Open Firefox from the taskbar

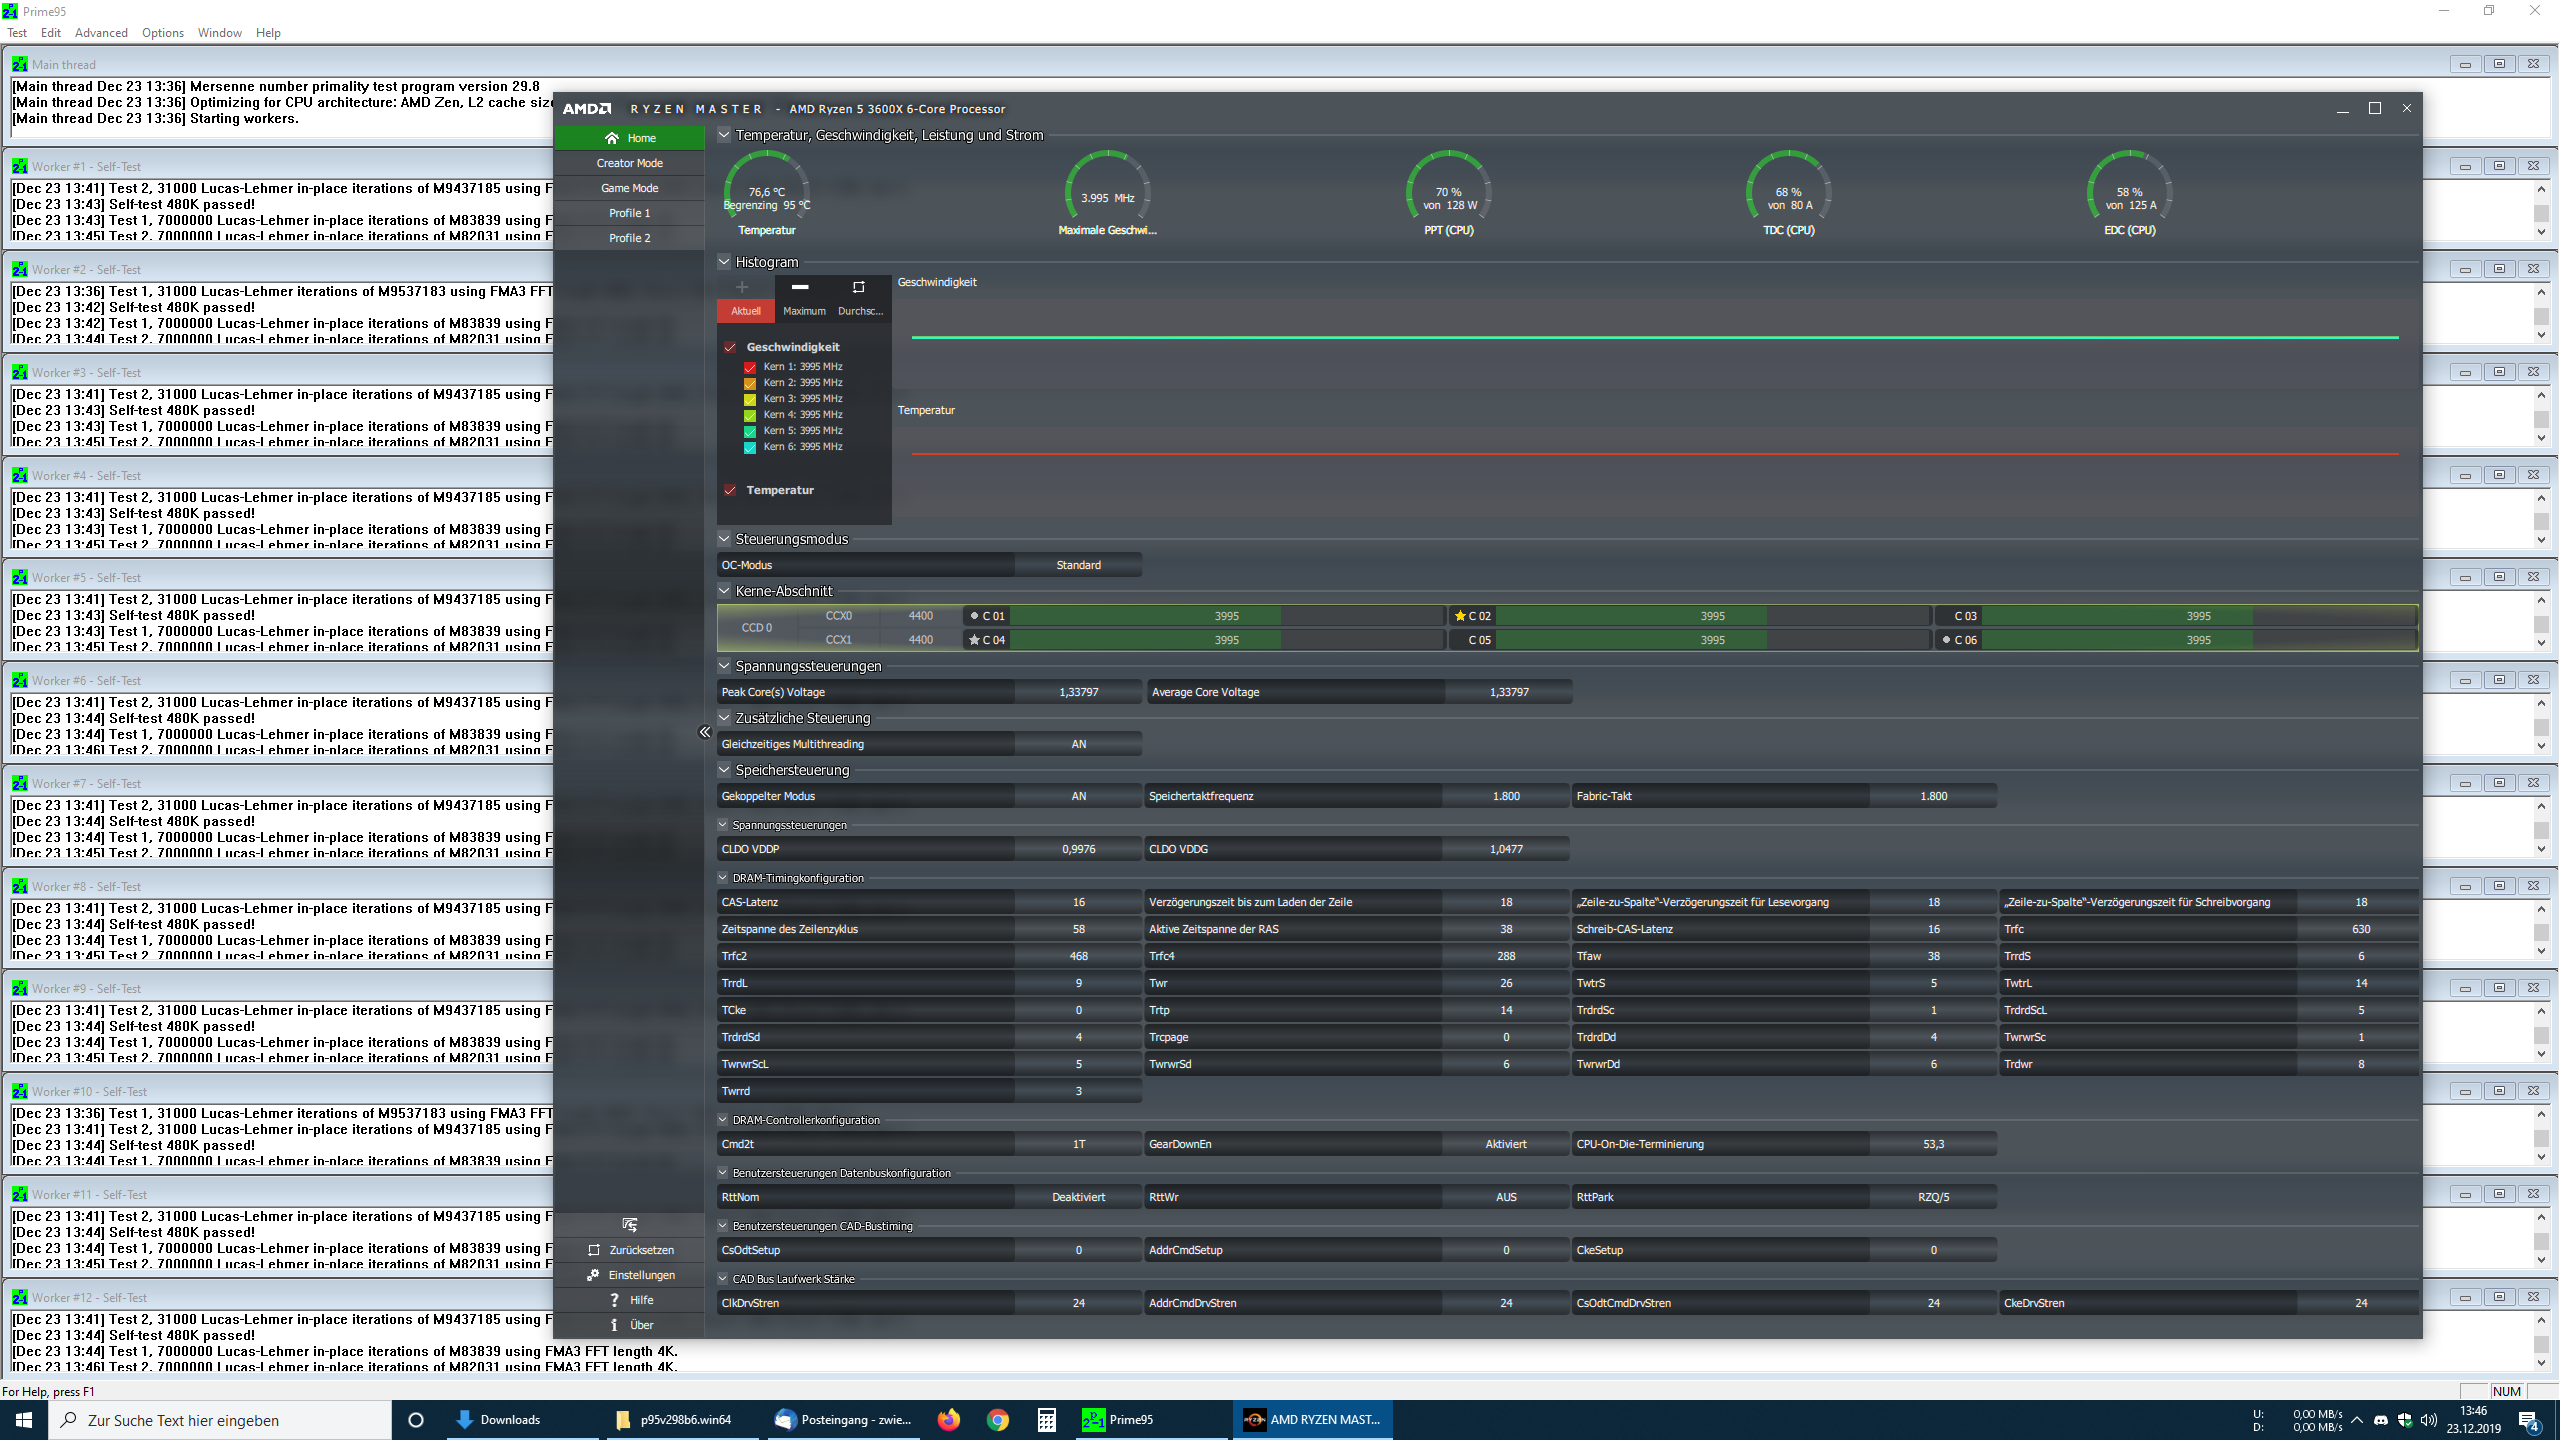click(x=948, y=1419)
